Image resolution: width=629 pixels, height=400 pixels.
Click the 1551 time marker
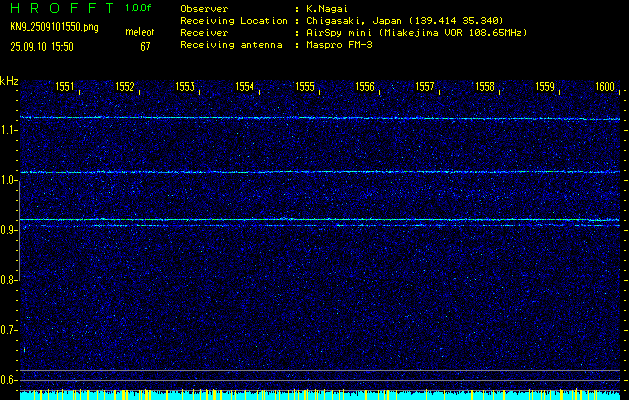click(65, 87)
